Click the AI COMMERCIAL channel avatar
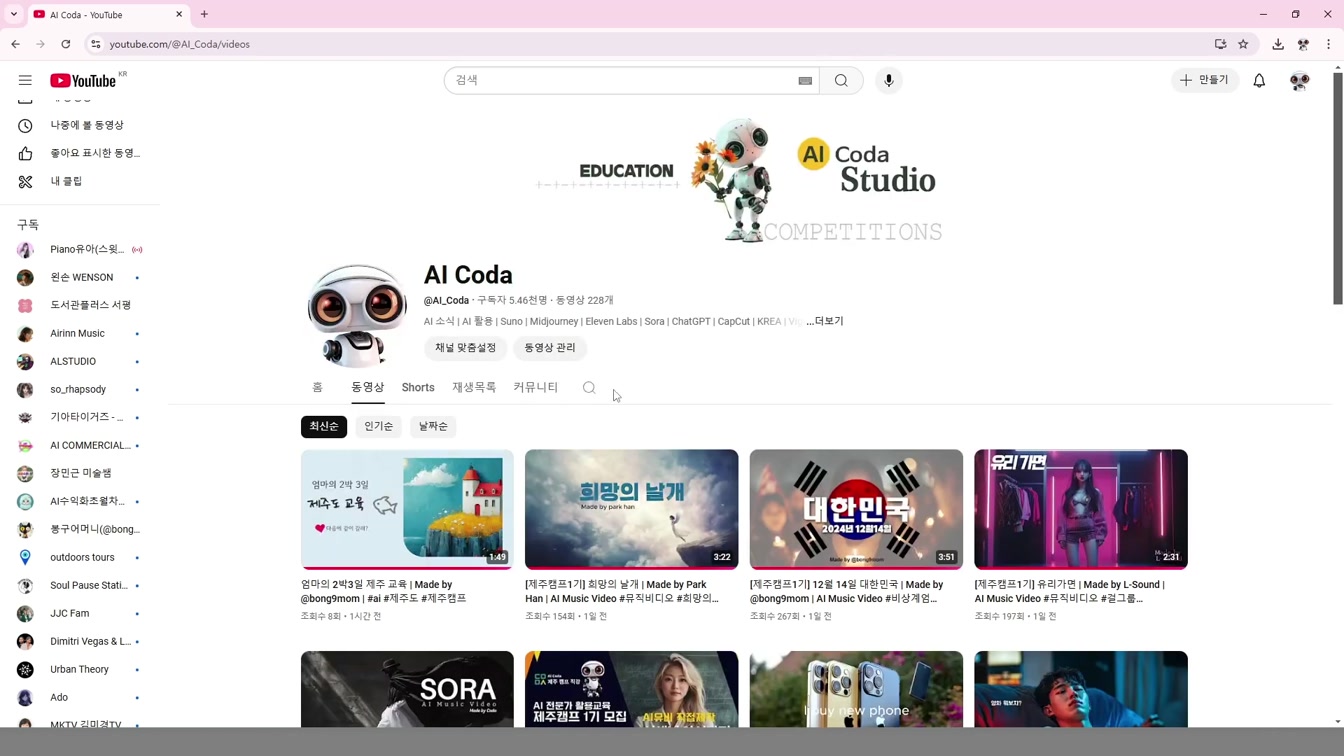The height and width of the screenshot is (756, 1344). coord(25,445)
